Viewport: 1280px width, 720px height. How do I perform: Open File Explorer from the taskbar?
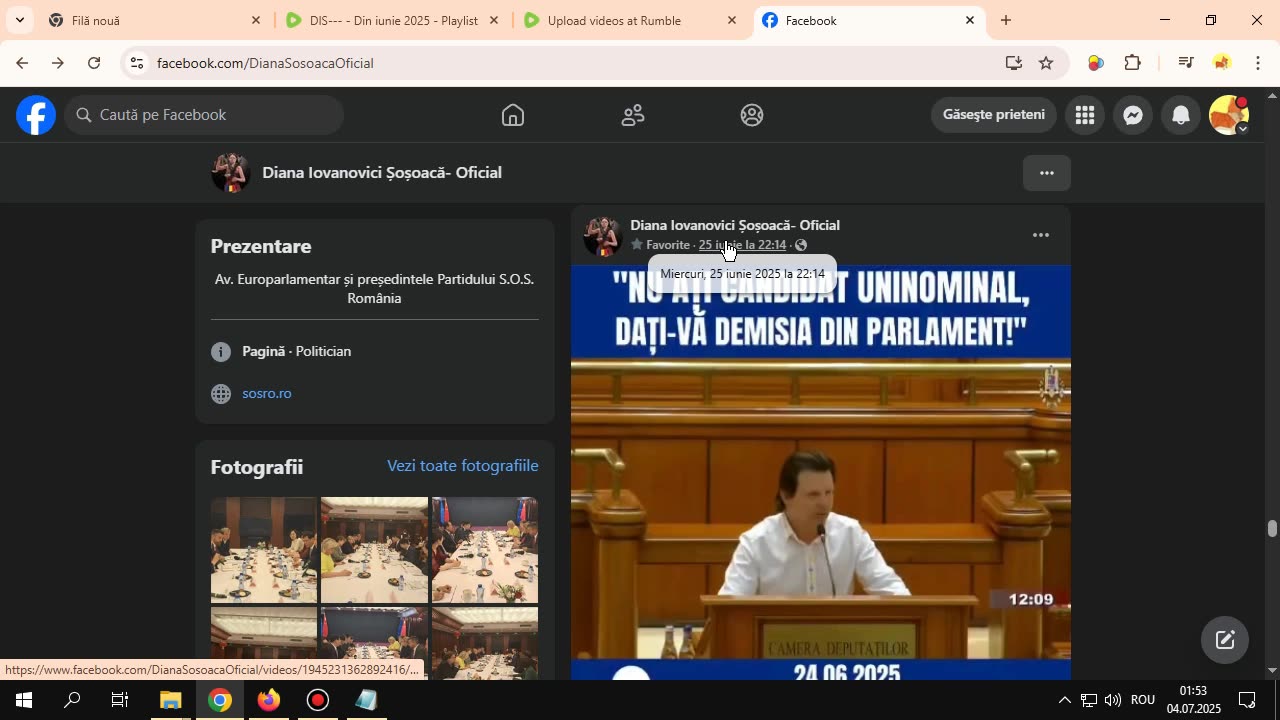coord(170,700)
